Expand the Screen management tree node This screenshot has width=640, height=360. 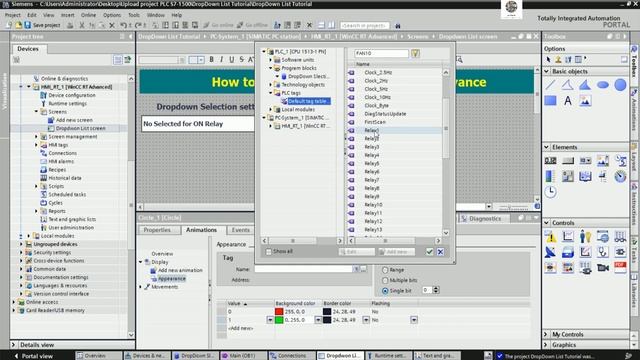pyautogui.click(x=36, y=137)
